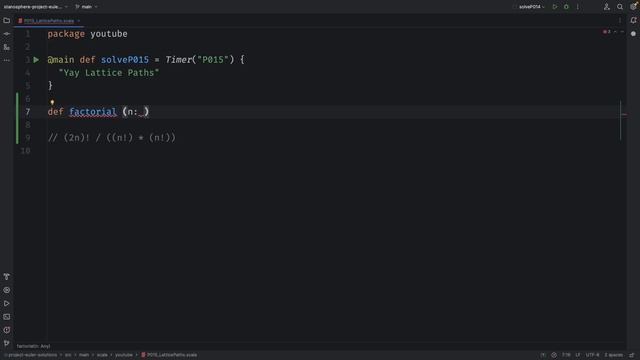This screenshot has width=640, height=360.
Task: Click the "Yay Lattice Paths" string literal
Action: click(x=109, y=73)
